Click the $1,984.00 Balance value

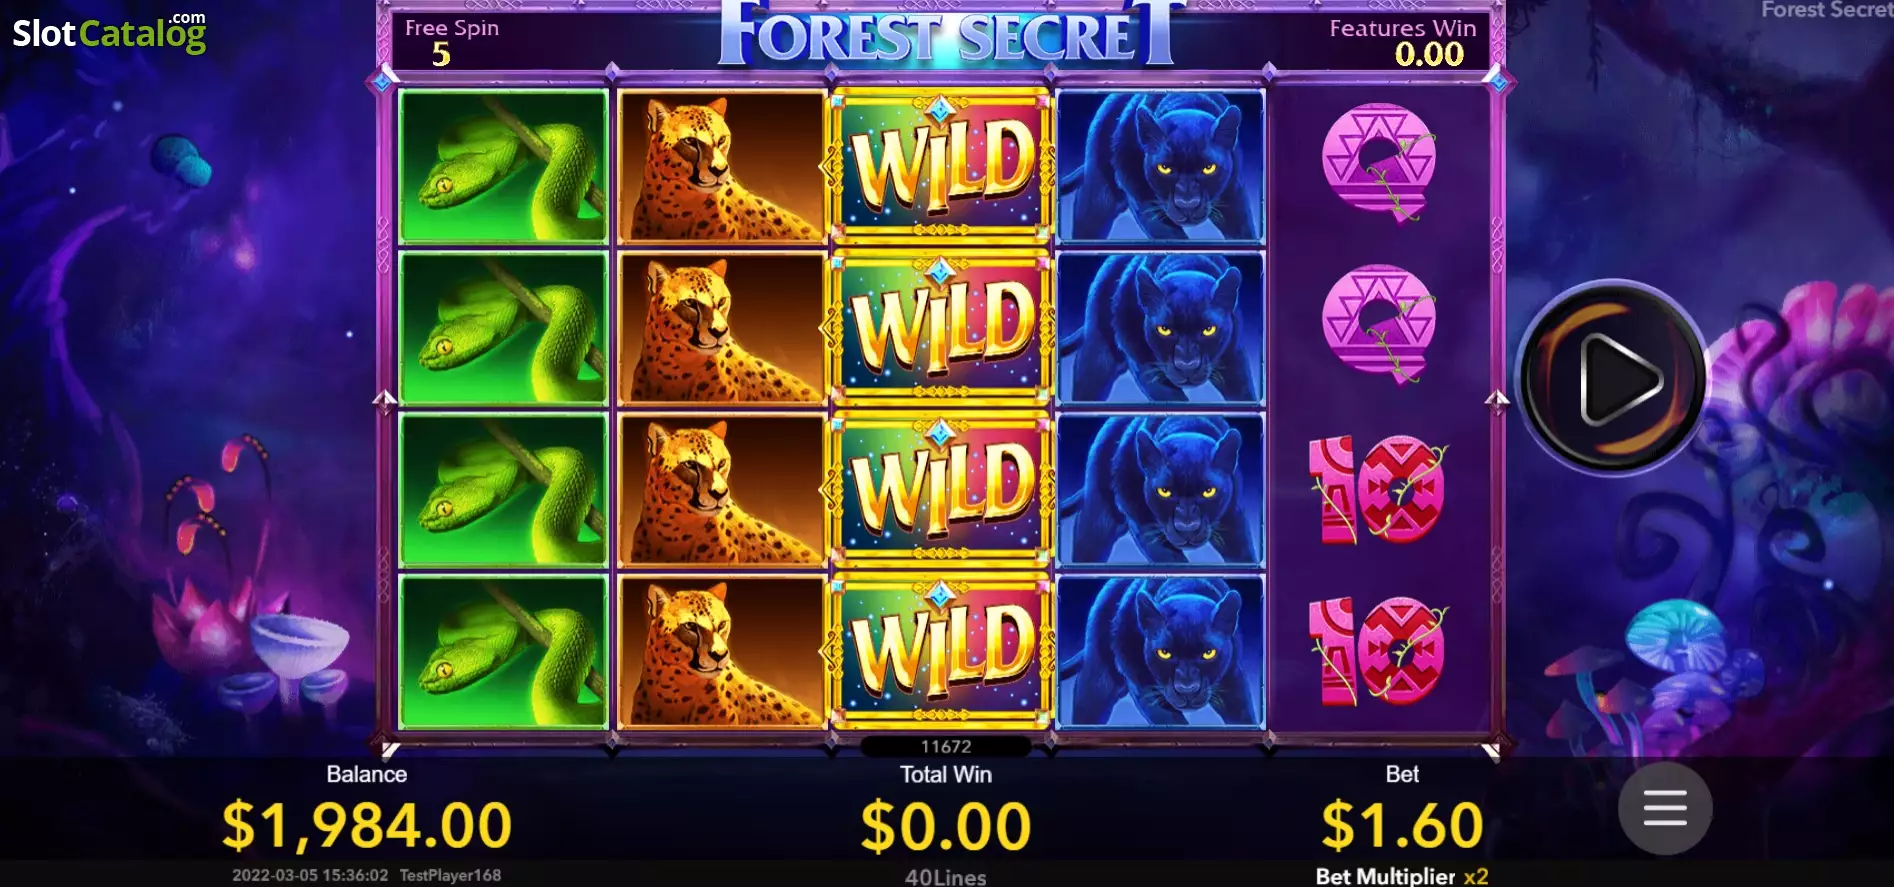click(367, 826)
